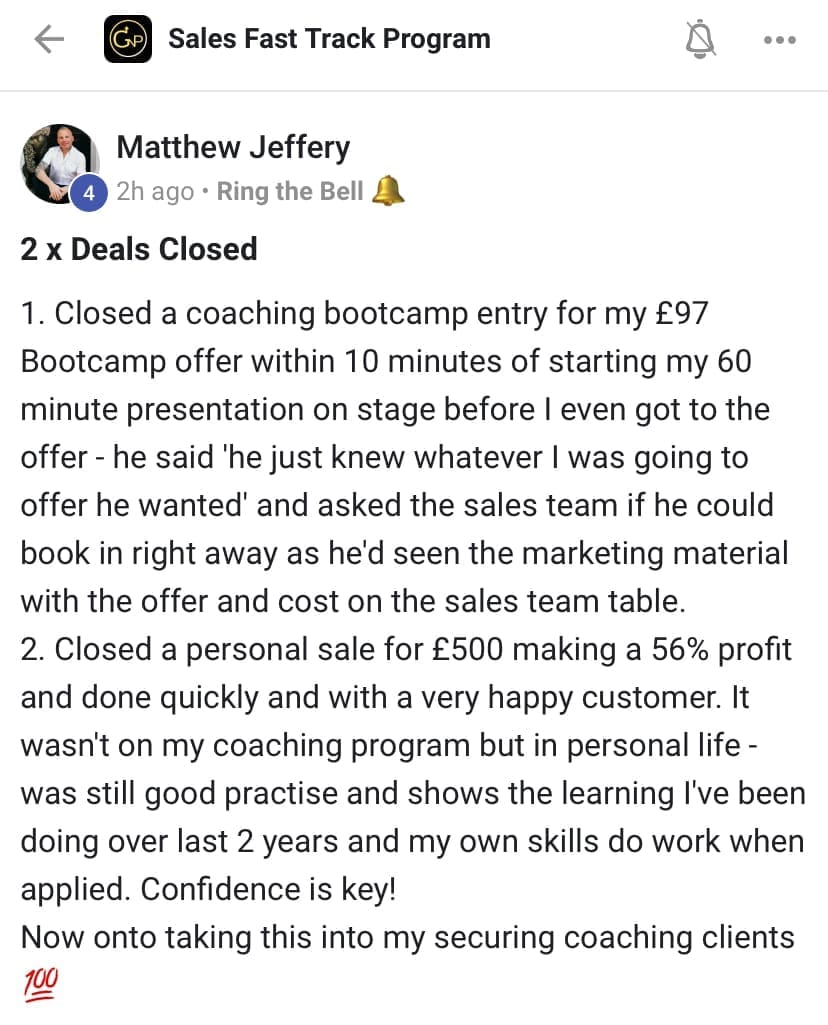This screenshot has width=828, height=1025.
Task: View Matthew Jeffery's profile picture
Action: click(59, 163)
